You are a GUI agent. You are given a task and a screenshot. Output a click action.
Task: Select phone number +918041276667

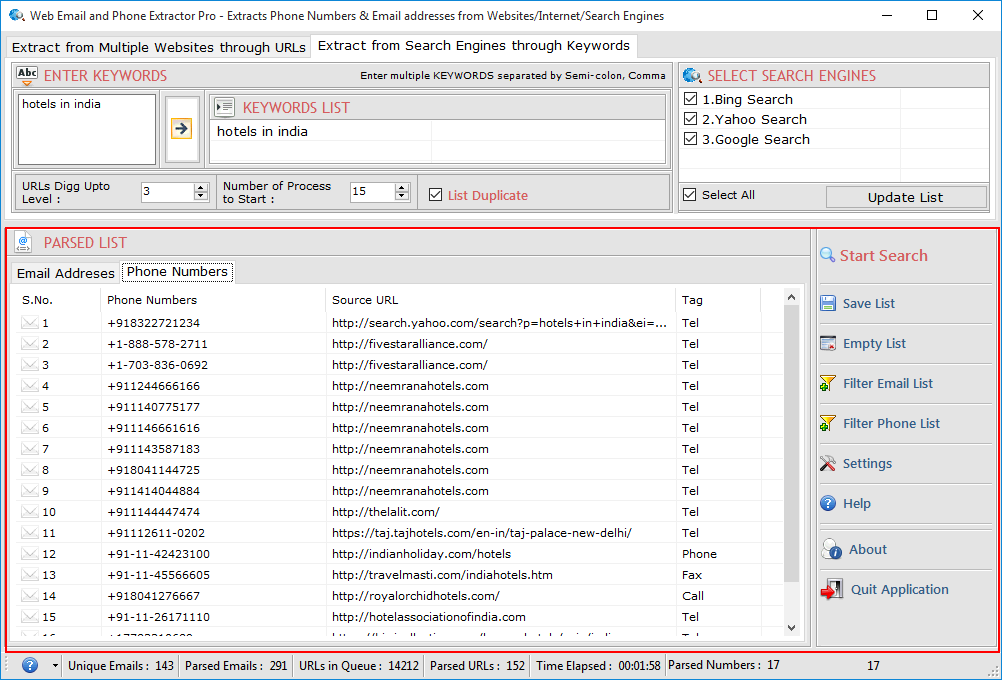153,596
